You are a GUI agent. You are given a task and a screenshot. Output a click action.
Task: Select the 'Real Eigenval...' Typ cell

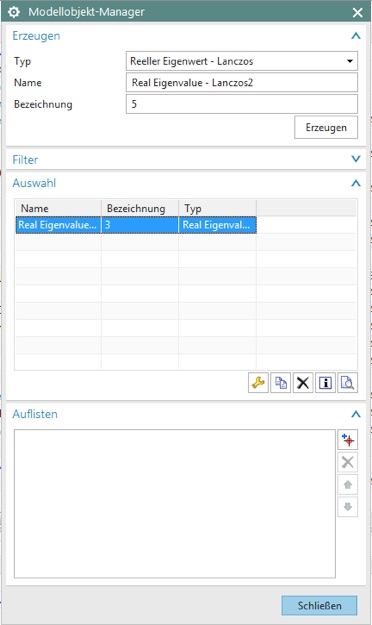[x=217, y=225]
